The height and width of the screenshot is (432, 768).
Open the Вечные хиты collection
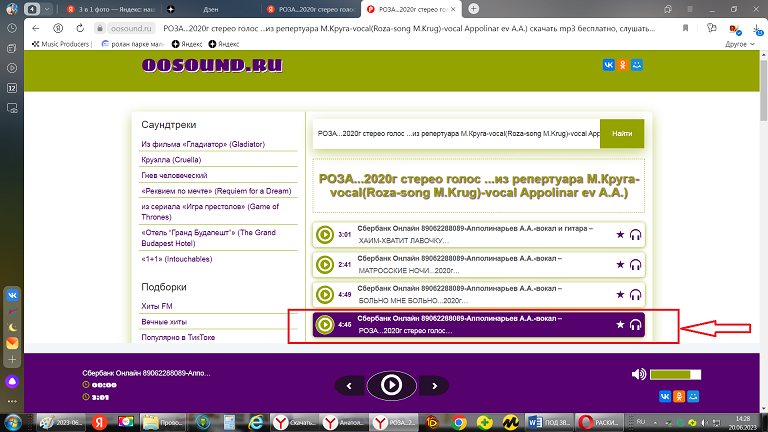pos(164,322)
